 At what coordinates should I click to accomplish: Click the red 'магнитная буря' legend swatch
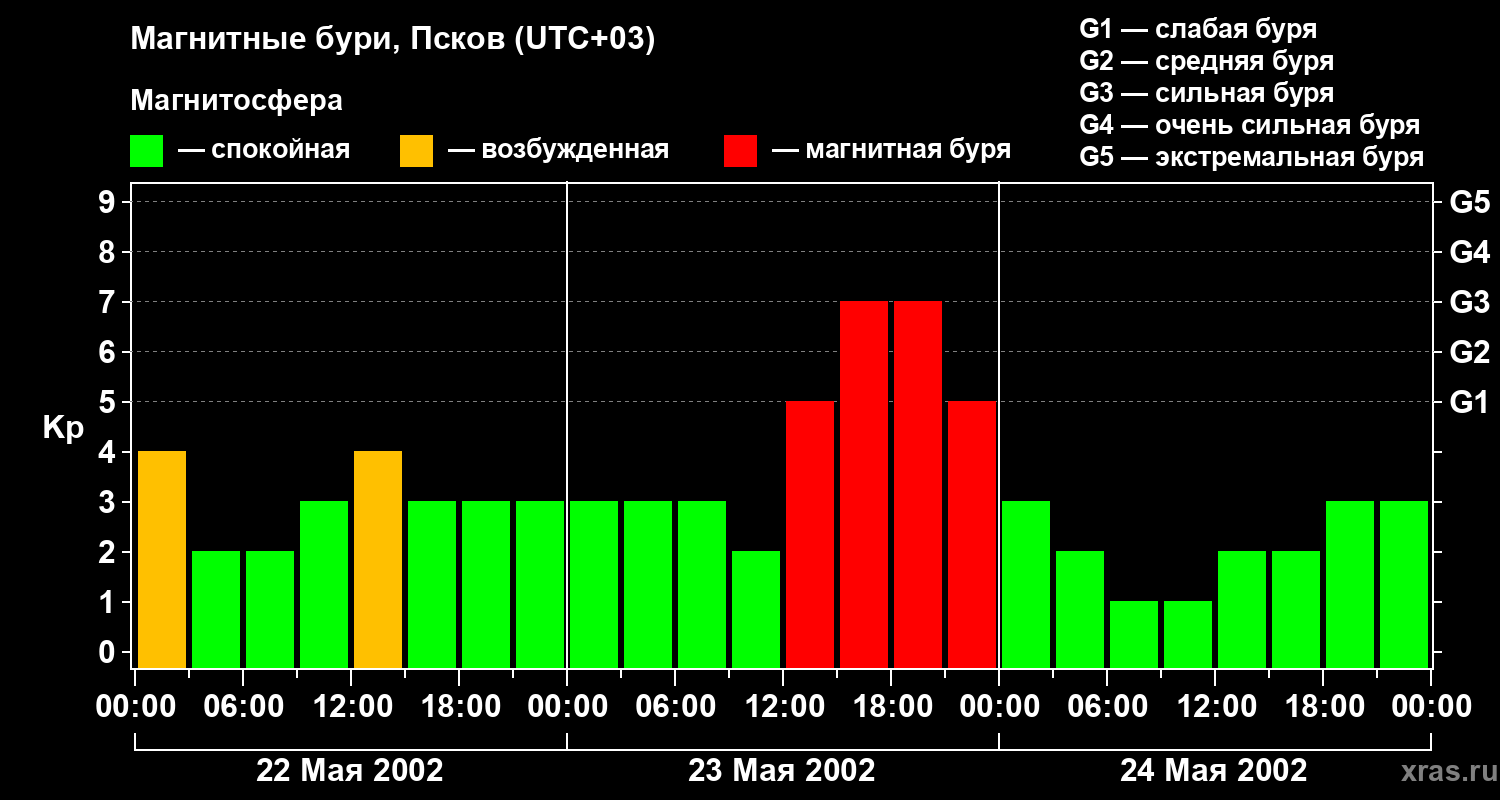[x=740, y=151]
